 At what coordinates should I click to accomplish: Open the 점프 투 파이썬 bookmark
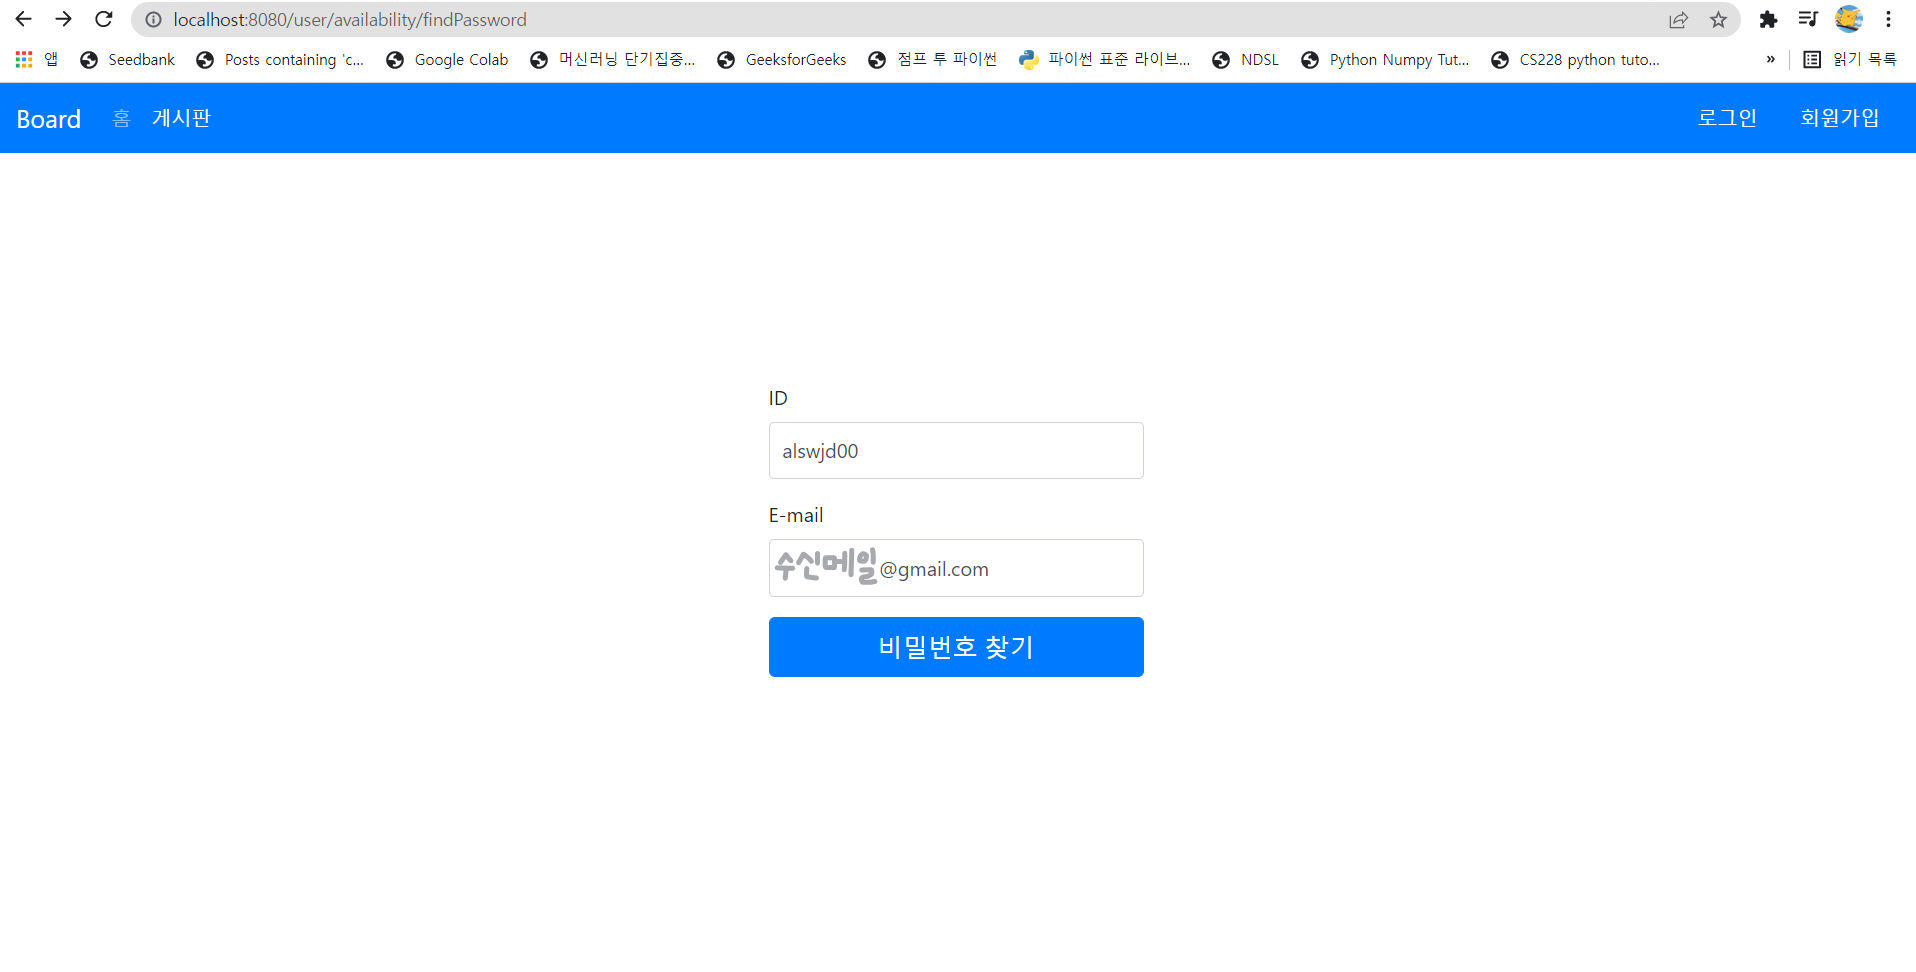933,60
